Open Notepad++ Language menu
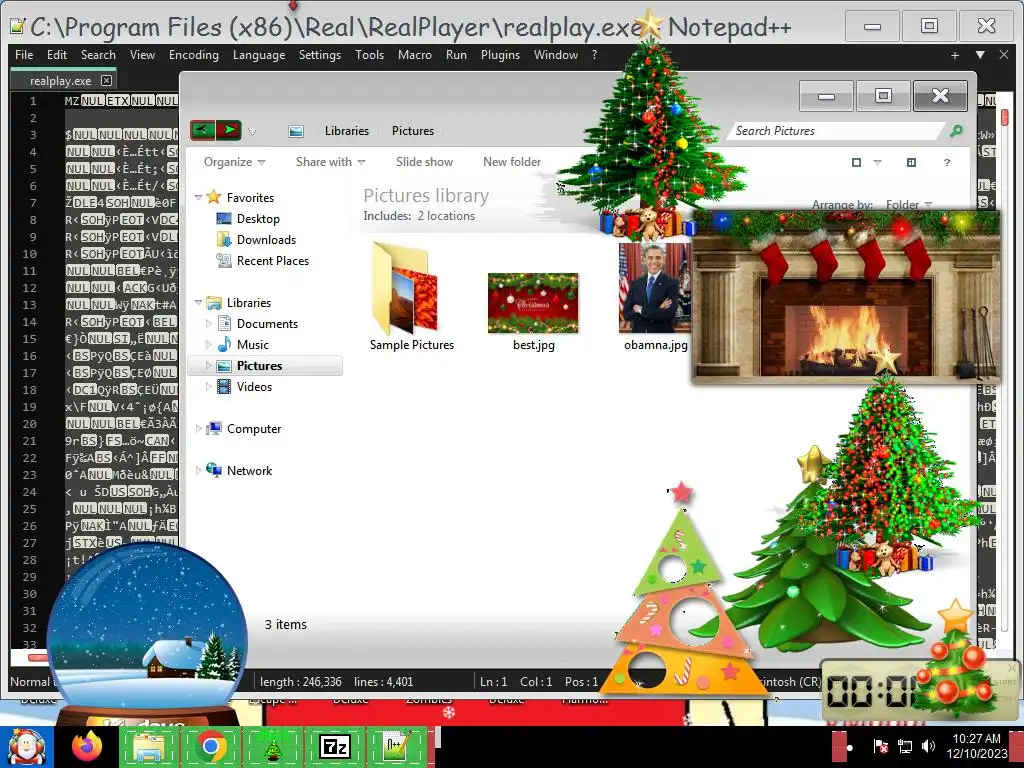This screenshot has height=768, width=1024. (259, 55)
